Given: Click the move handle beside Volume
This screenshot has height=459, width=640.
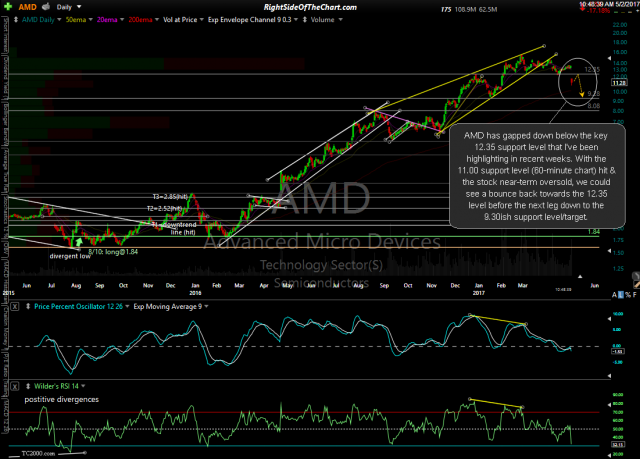Looking at the screenshot, I should point(304,20).
